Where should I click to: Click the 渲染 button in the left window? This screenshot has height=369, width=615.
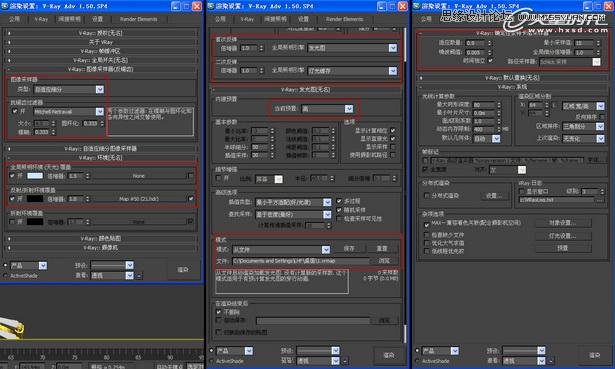click(183, 269)
